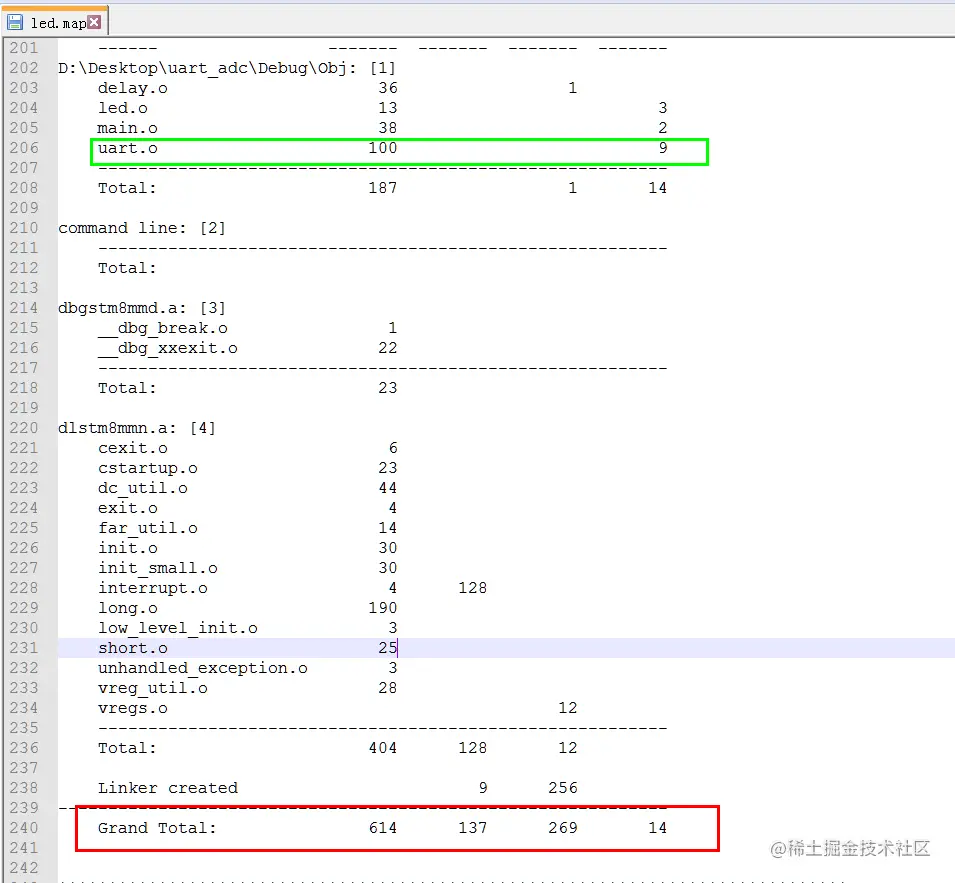Click 'Linker created' text

pyautogui.click(x=167, y=788)
